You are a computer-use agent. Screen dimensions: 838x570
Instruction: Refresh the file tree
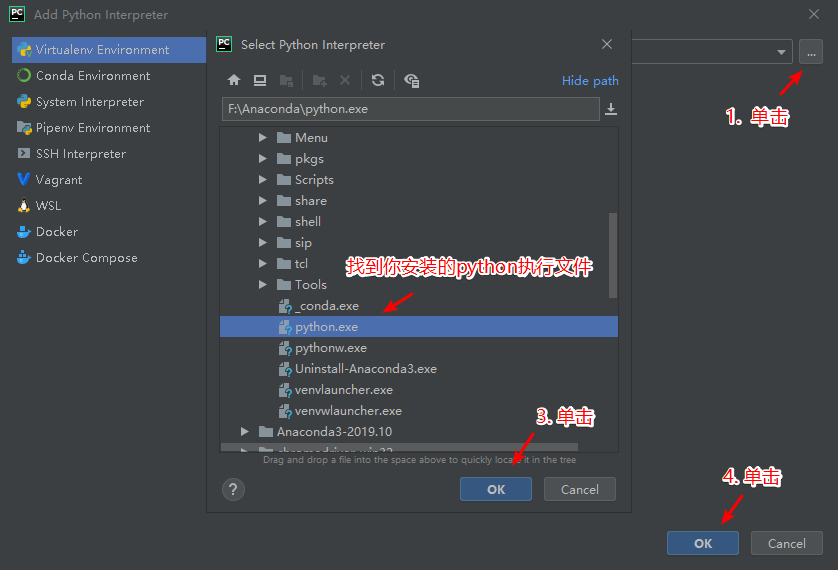377,81
